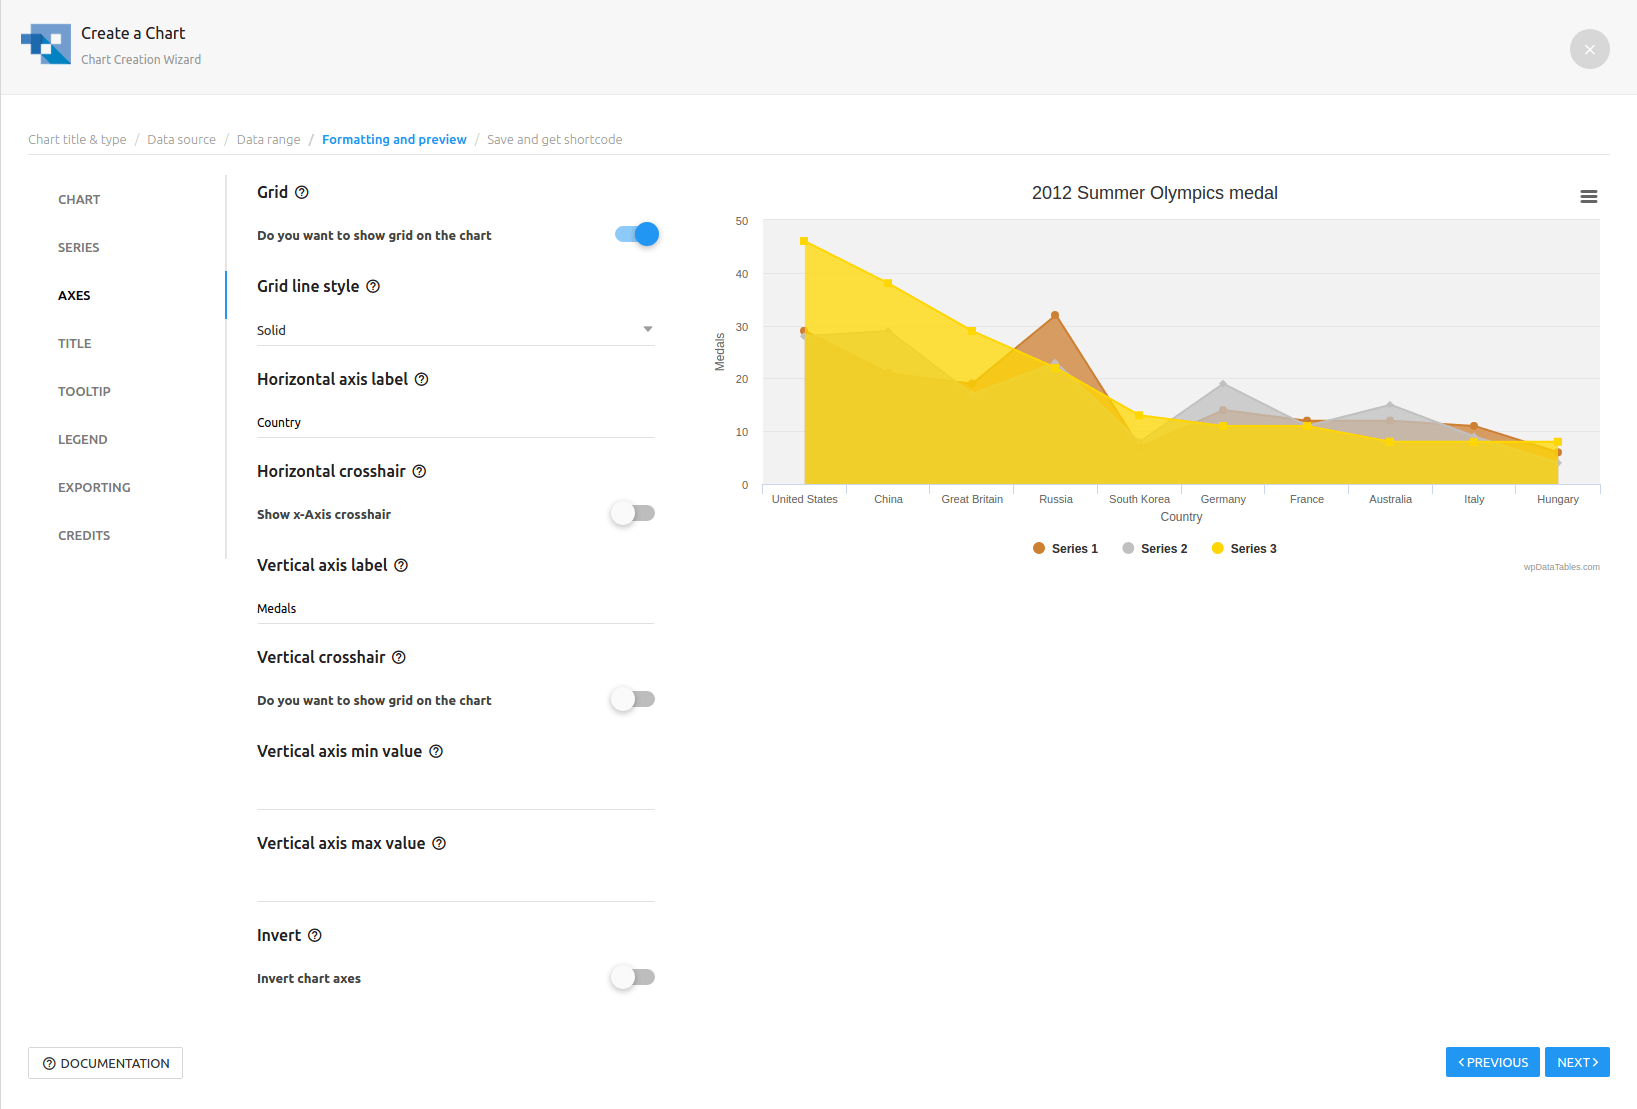Image resolution: width=1637 pixels, height=1109 pixels.
Task: Click the wpDataTables.com chart credit link
Action: (x=1561, y=567)
